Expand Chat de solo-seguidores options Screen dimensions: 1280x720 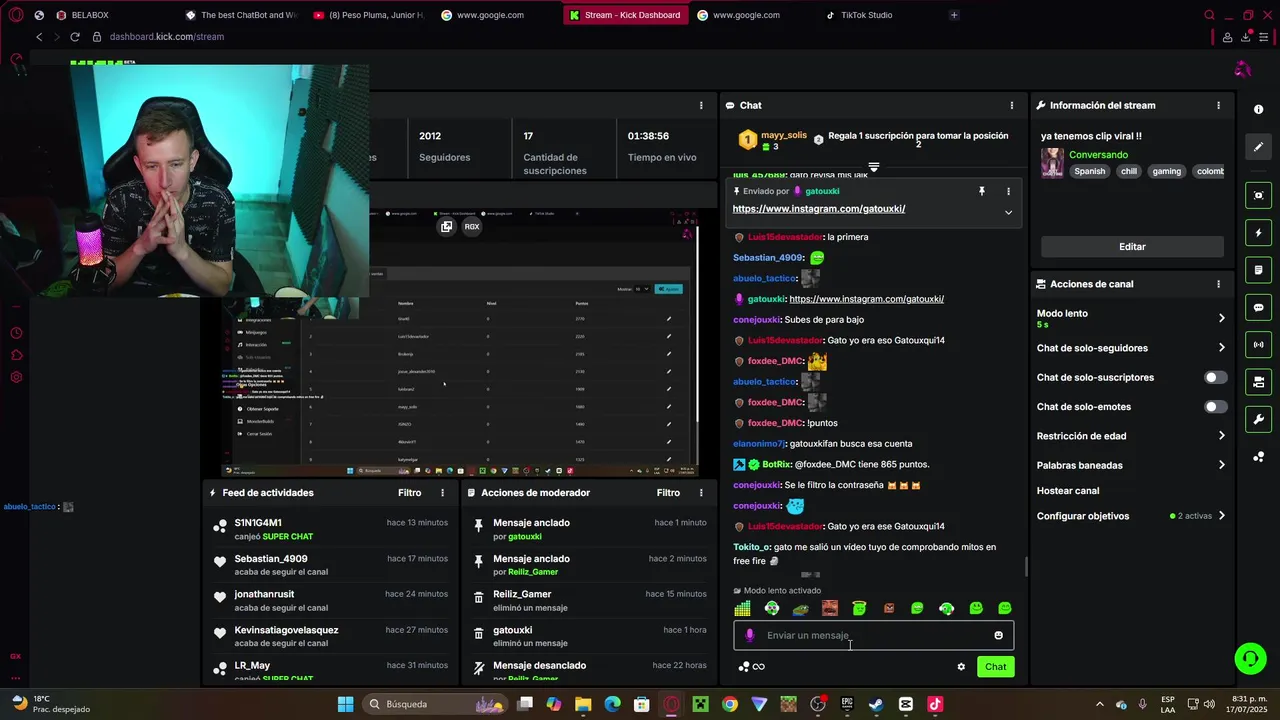[x=1221, y=348]
